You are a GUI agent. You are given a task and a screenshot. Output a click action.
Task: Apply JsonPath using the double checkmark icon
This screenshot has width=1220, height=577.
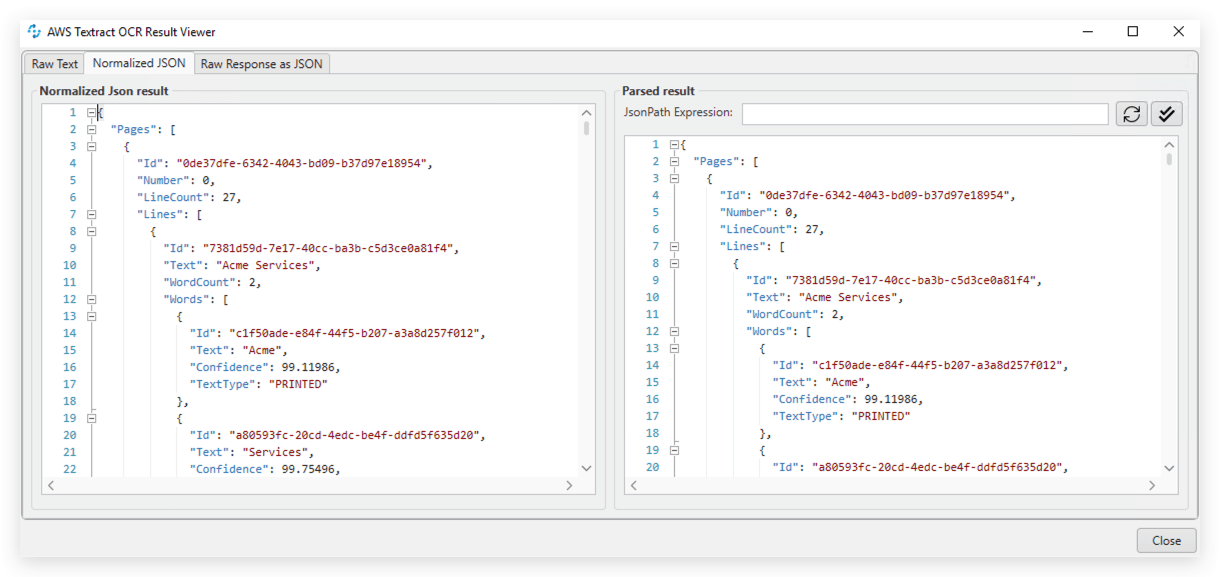[x=1166, y=113]
